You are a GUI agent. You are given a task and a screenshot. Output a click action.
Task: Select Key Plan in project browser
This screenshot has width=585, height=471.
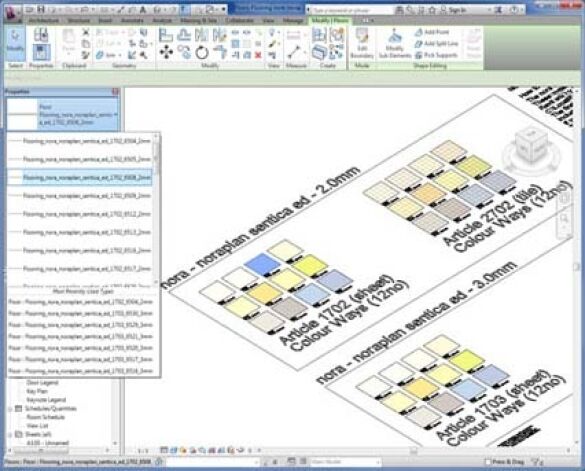pyautogui.click(x=37, y=391)
